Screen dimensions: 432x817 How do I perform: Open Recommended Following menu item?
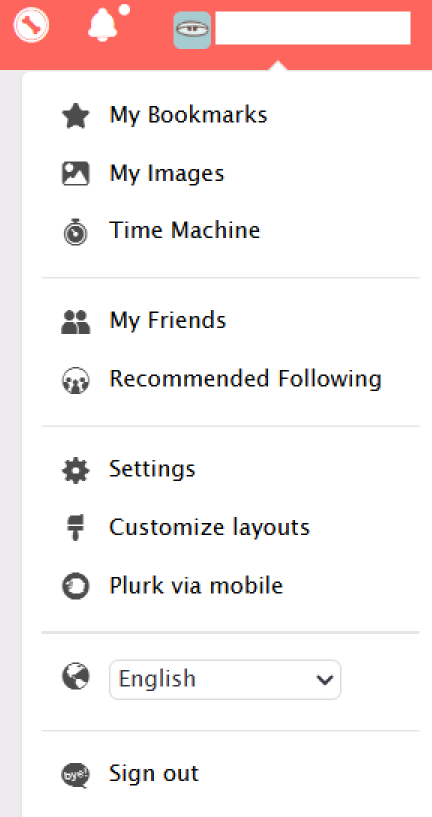[245, 379]
